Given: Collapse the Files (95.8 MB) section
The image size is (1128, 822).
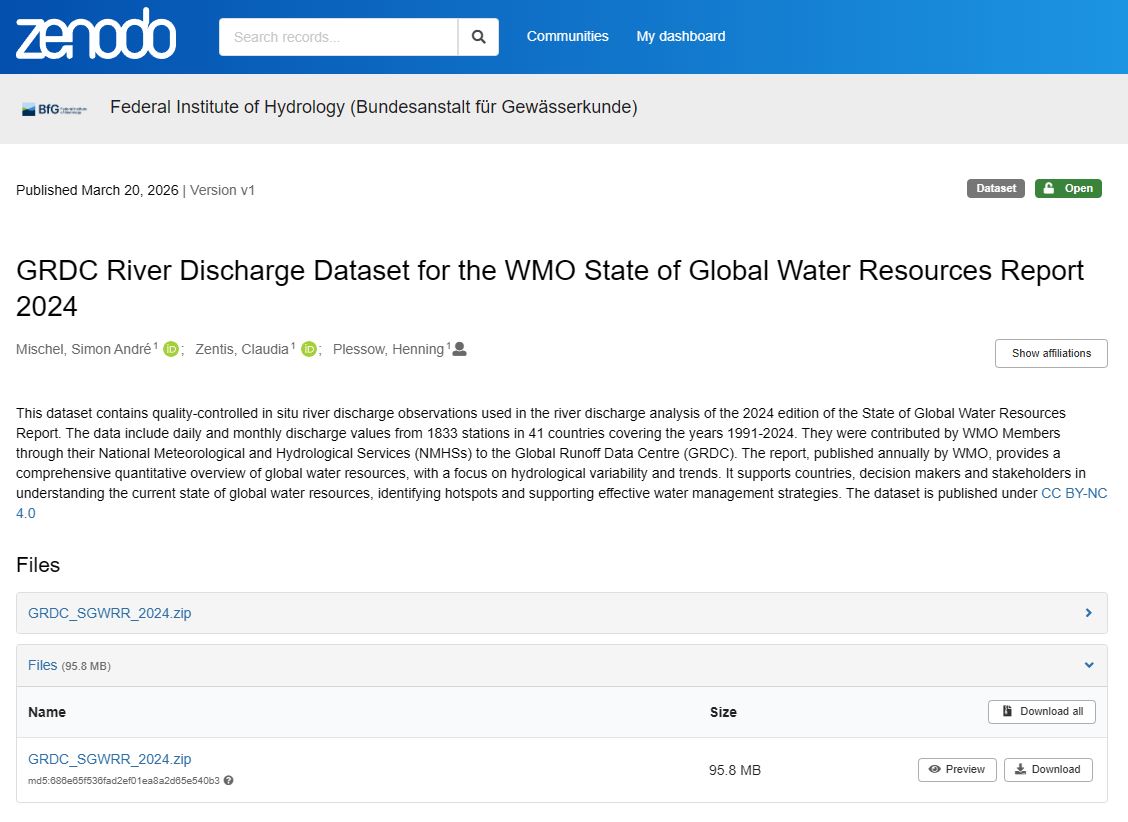Looking at the screenshot, I should pyautogui.click(x=1089, y=664).
